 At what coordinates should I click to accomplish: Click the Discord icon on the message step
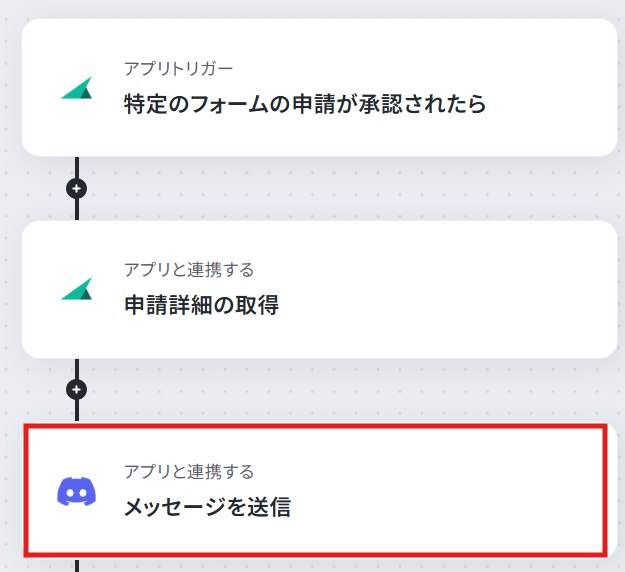pos(77,491)
